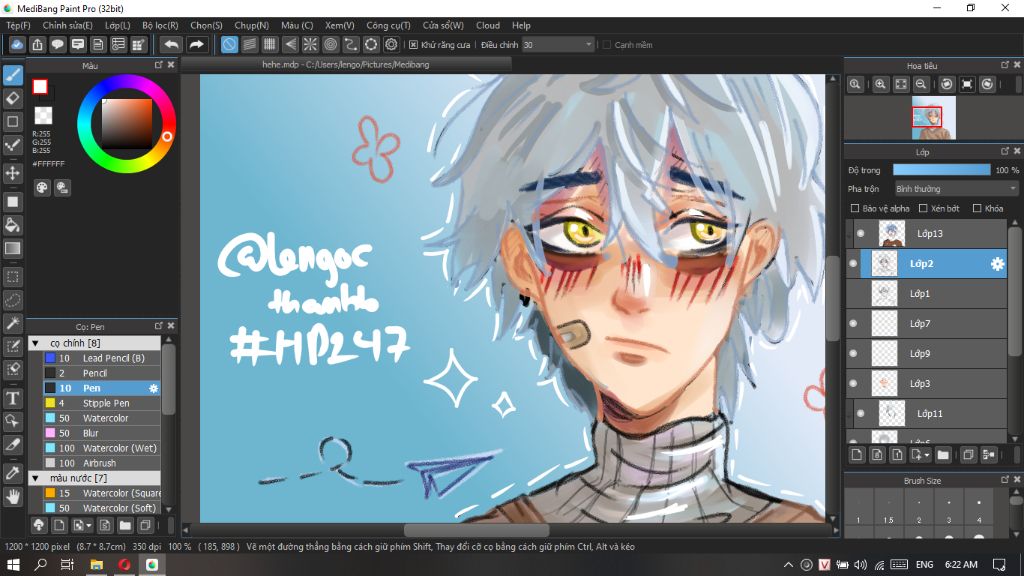Click the Redo arrow
The image size is (1024, 576).
coord(196,44)
